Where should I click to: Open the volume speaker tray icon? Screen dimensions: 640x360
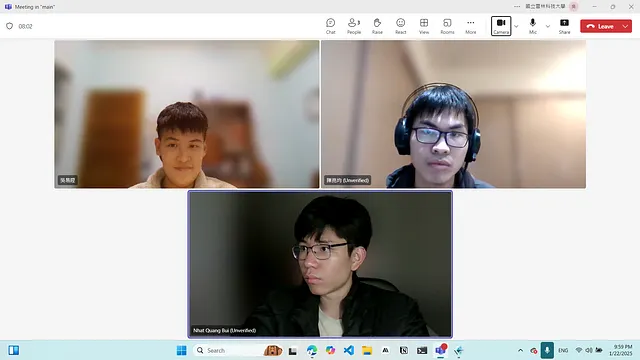click(x=589, y=350)
